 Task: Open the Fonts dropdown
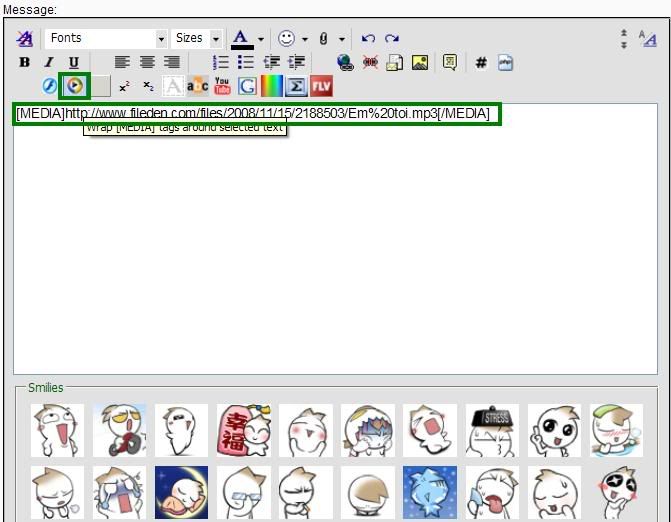[105, 38]
